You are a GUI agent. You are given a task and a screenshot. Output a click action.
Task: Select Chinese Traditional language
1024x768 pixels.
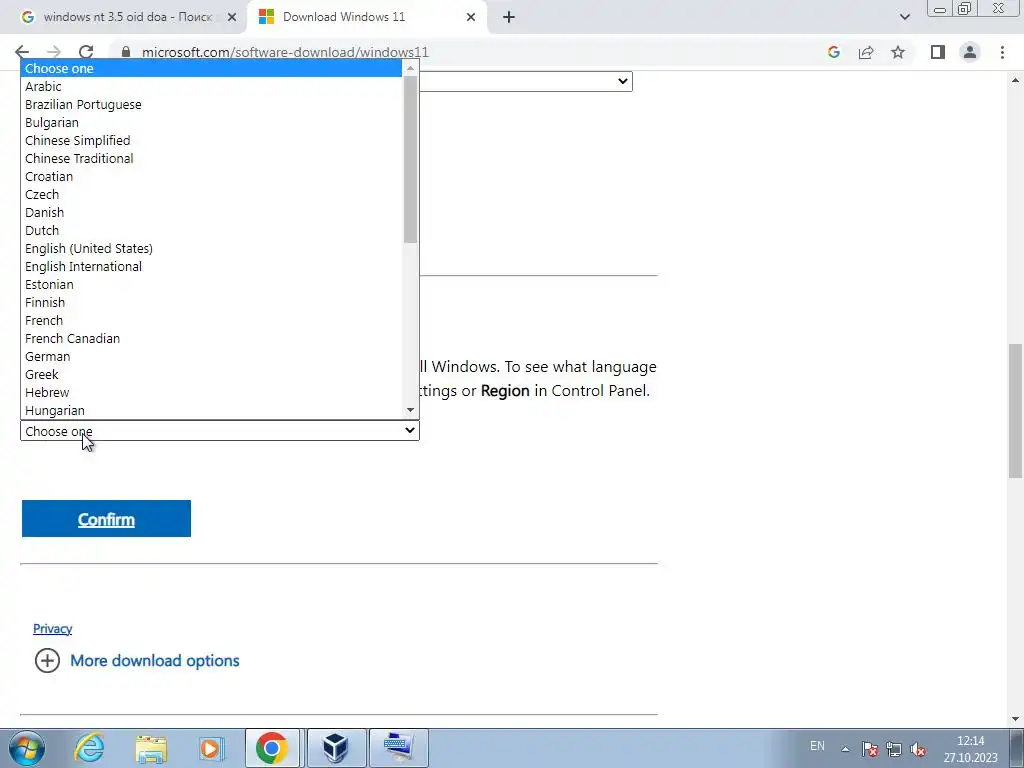point(212,159)
